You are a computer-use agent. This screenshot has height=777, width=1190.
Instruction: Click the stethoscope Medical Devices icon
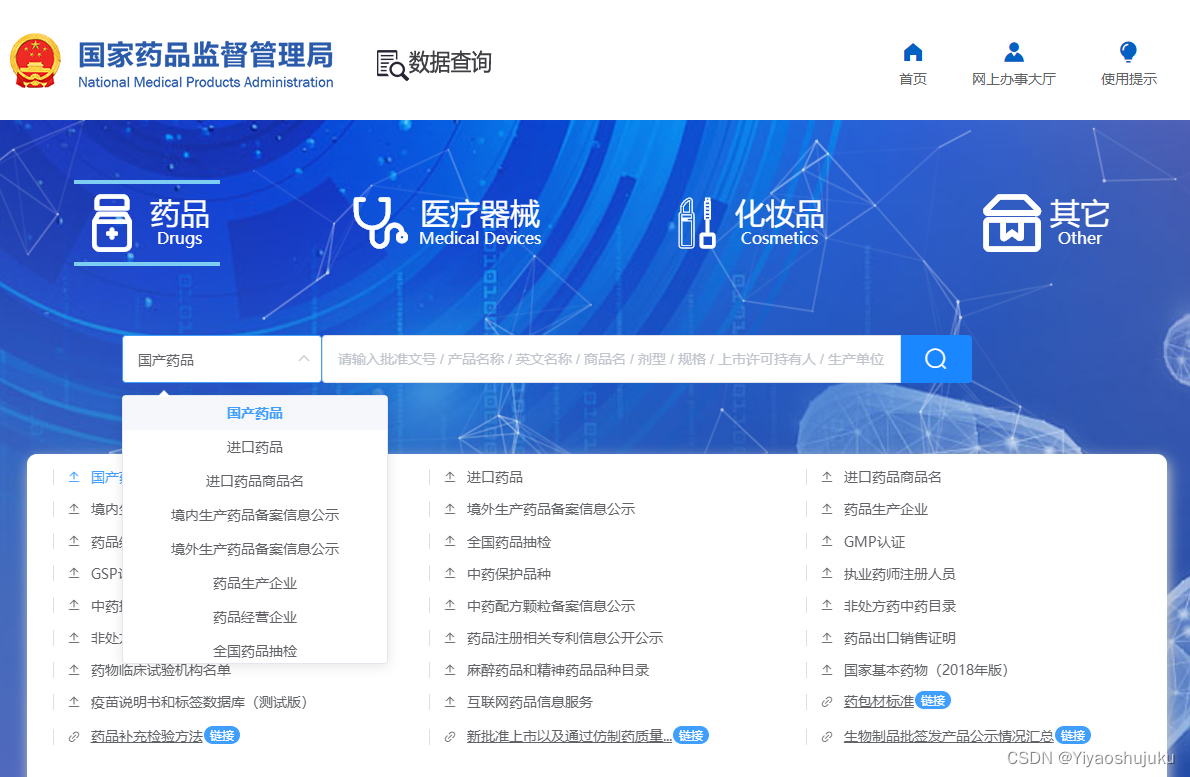tap(379, 223)
